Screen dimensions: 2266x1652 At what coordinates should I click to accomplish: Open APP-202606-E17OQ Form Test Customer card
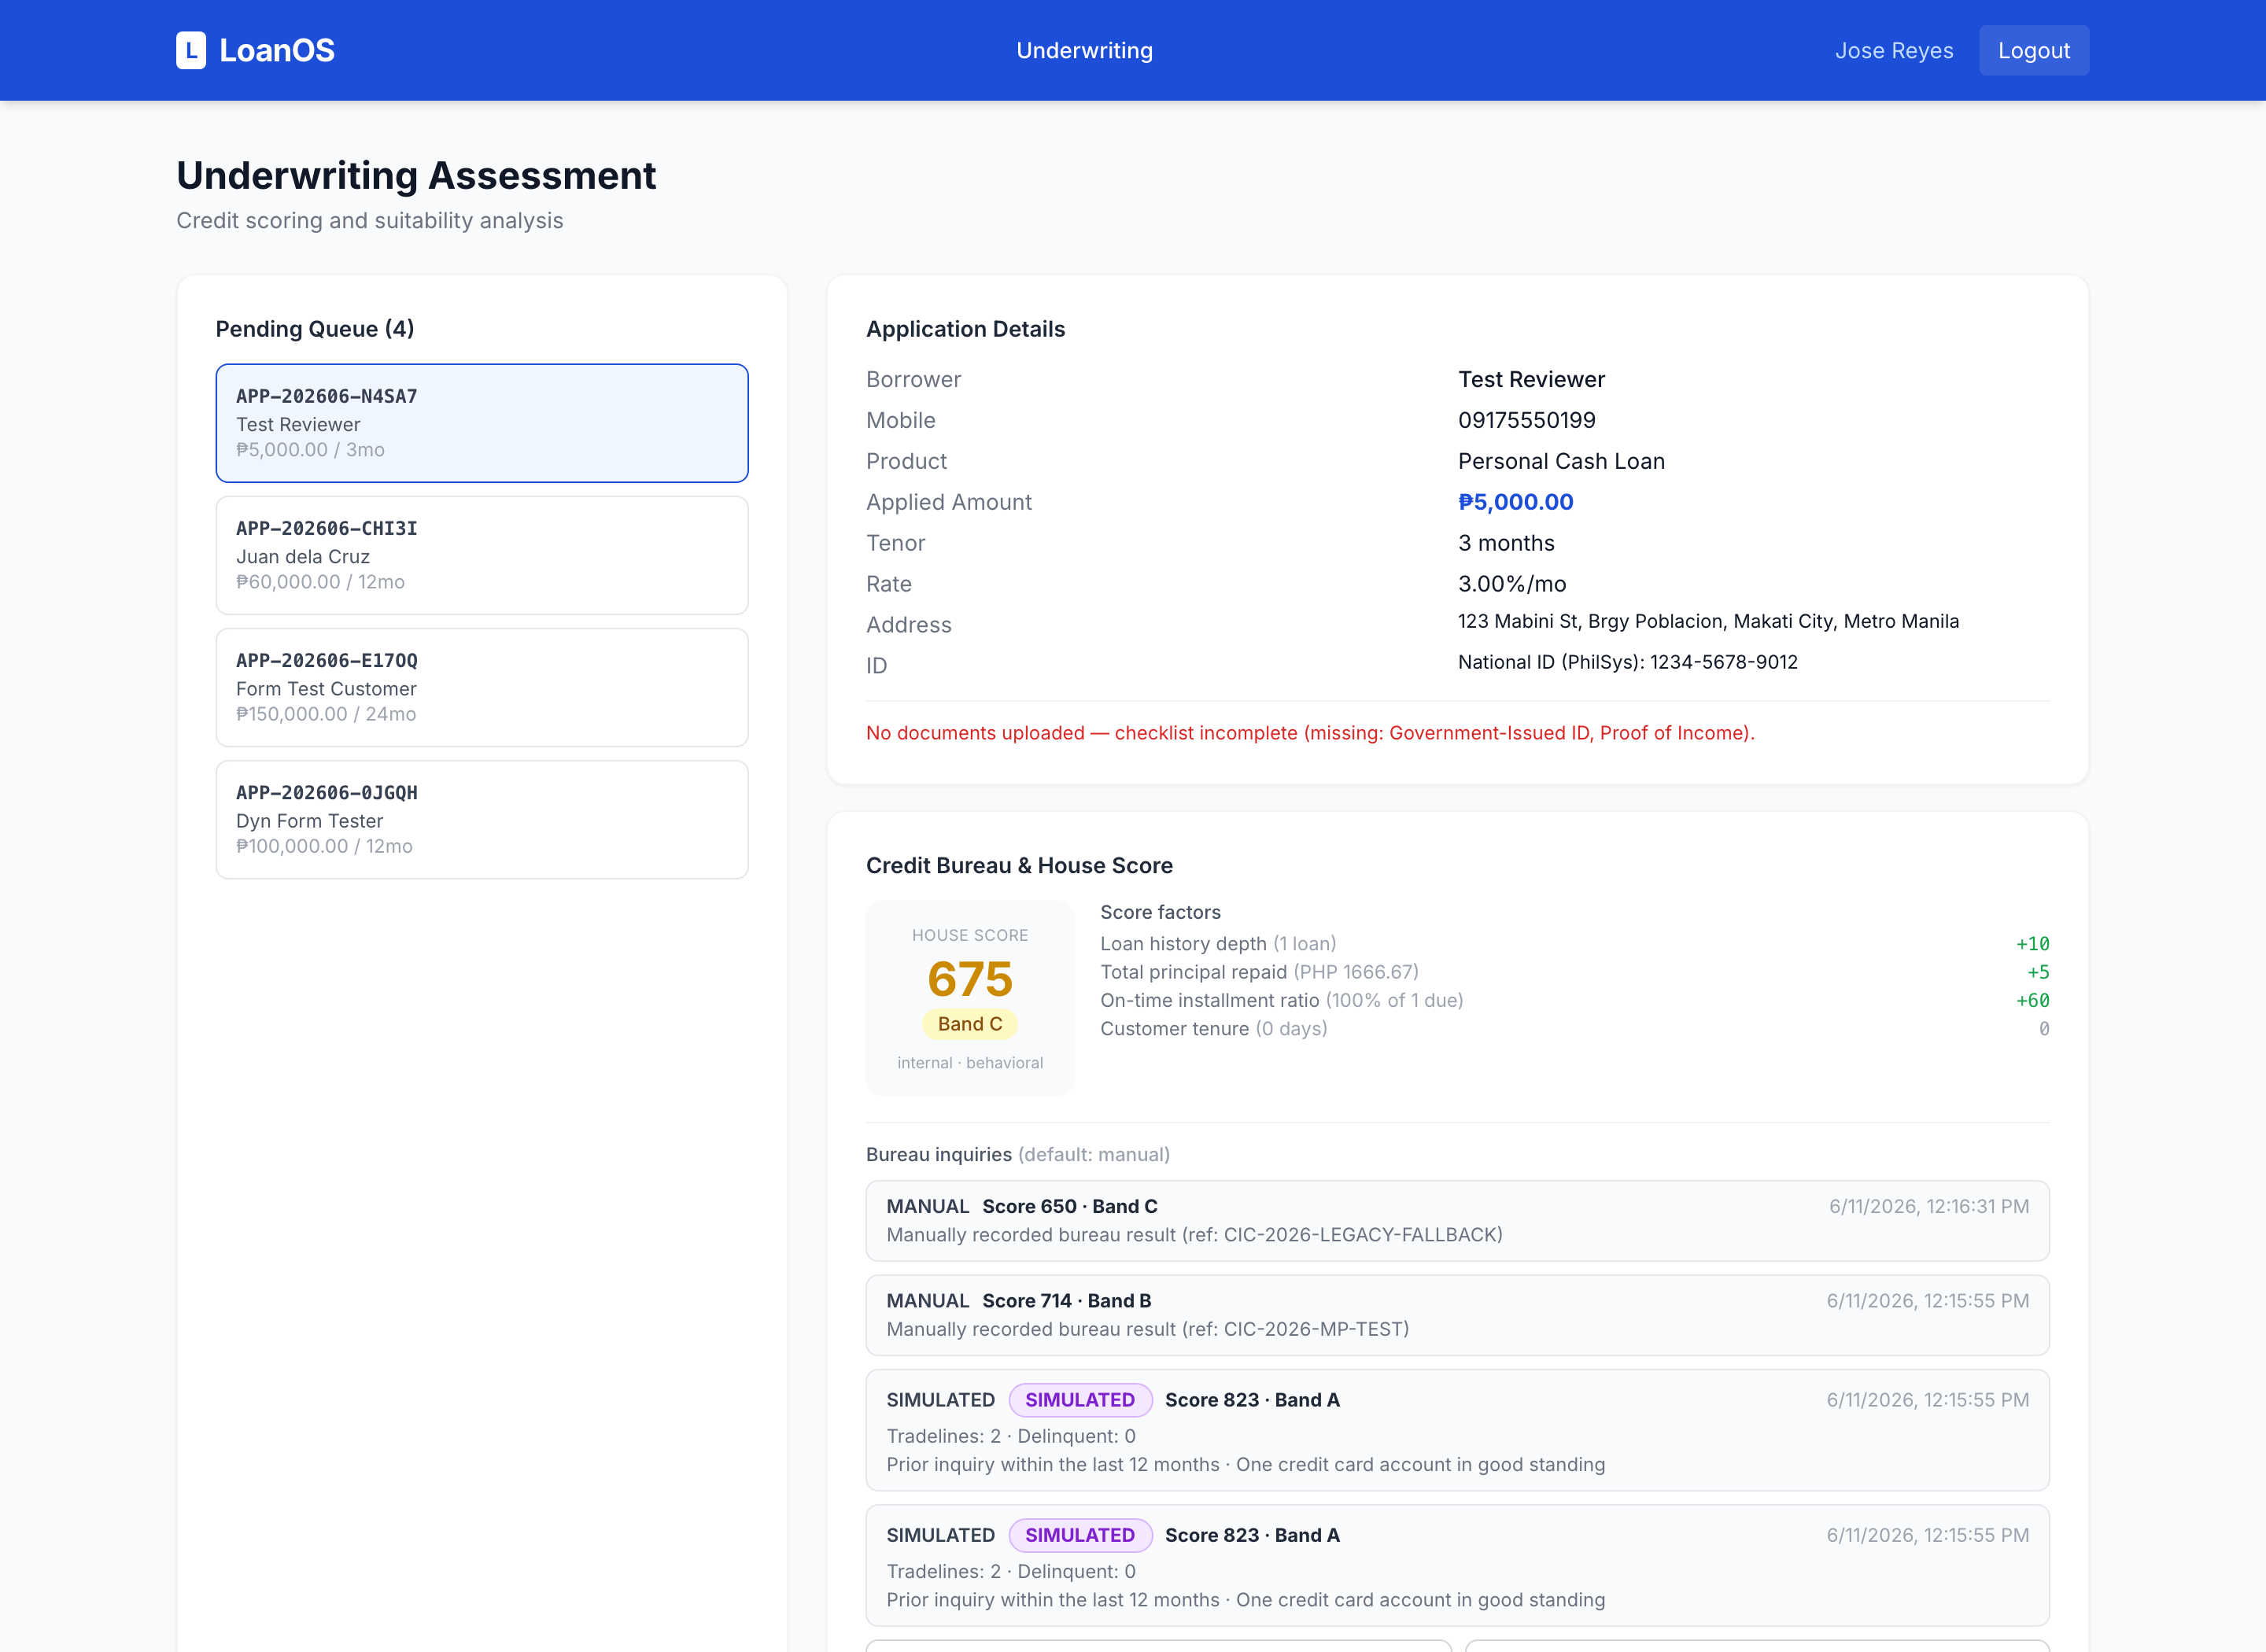click(482, 687)
